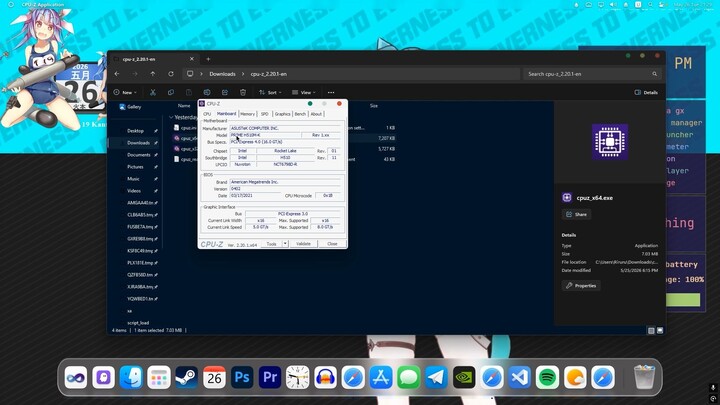Switch to the Graphics tab in CPU-Z

tap(282, 114)
